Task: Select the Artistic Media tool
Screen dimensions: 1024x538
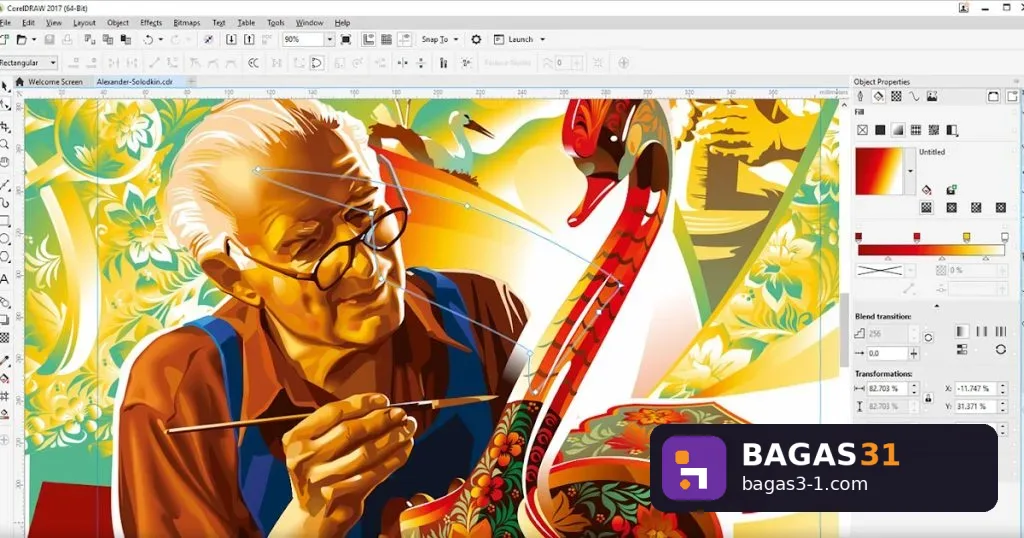Action: coord(5,202)
